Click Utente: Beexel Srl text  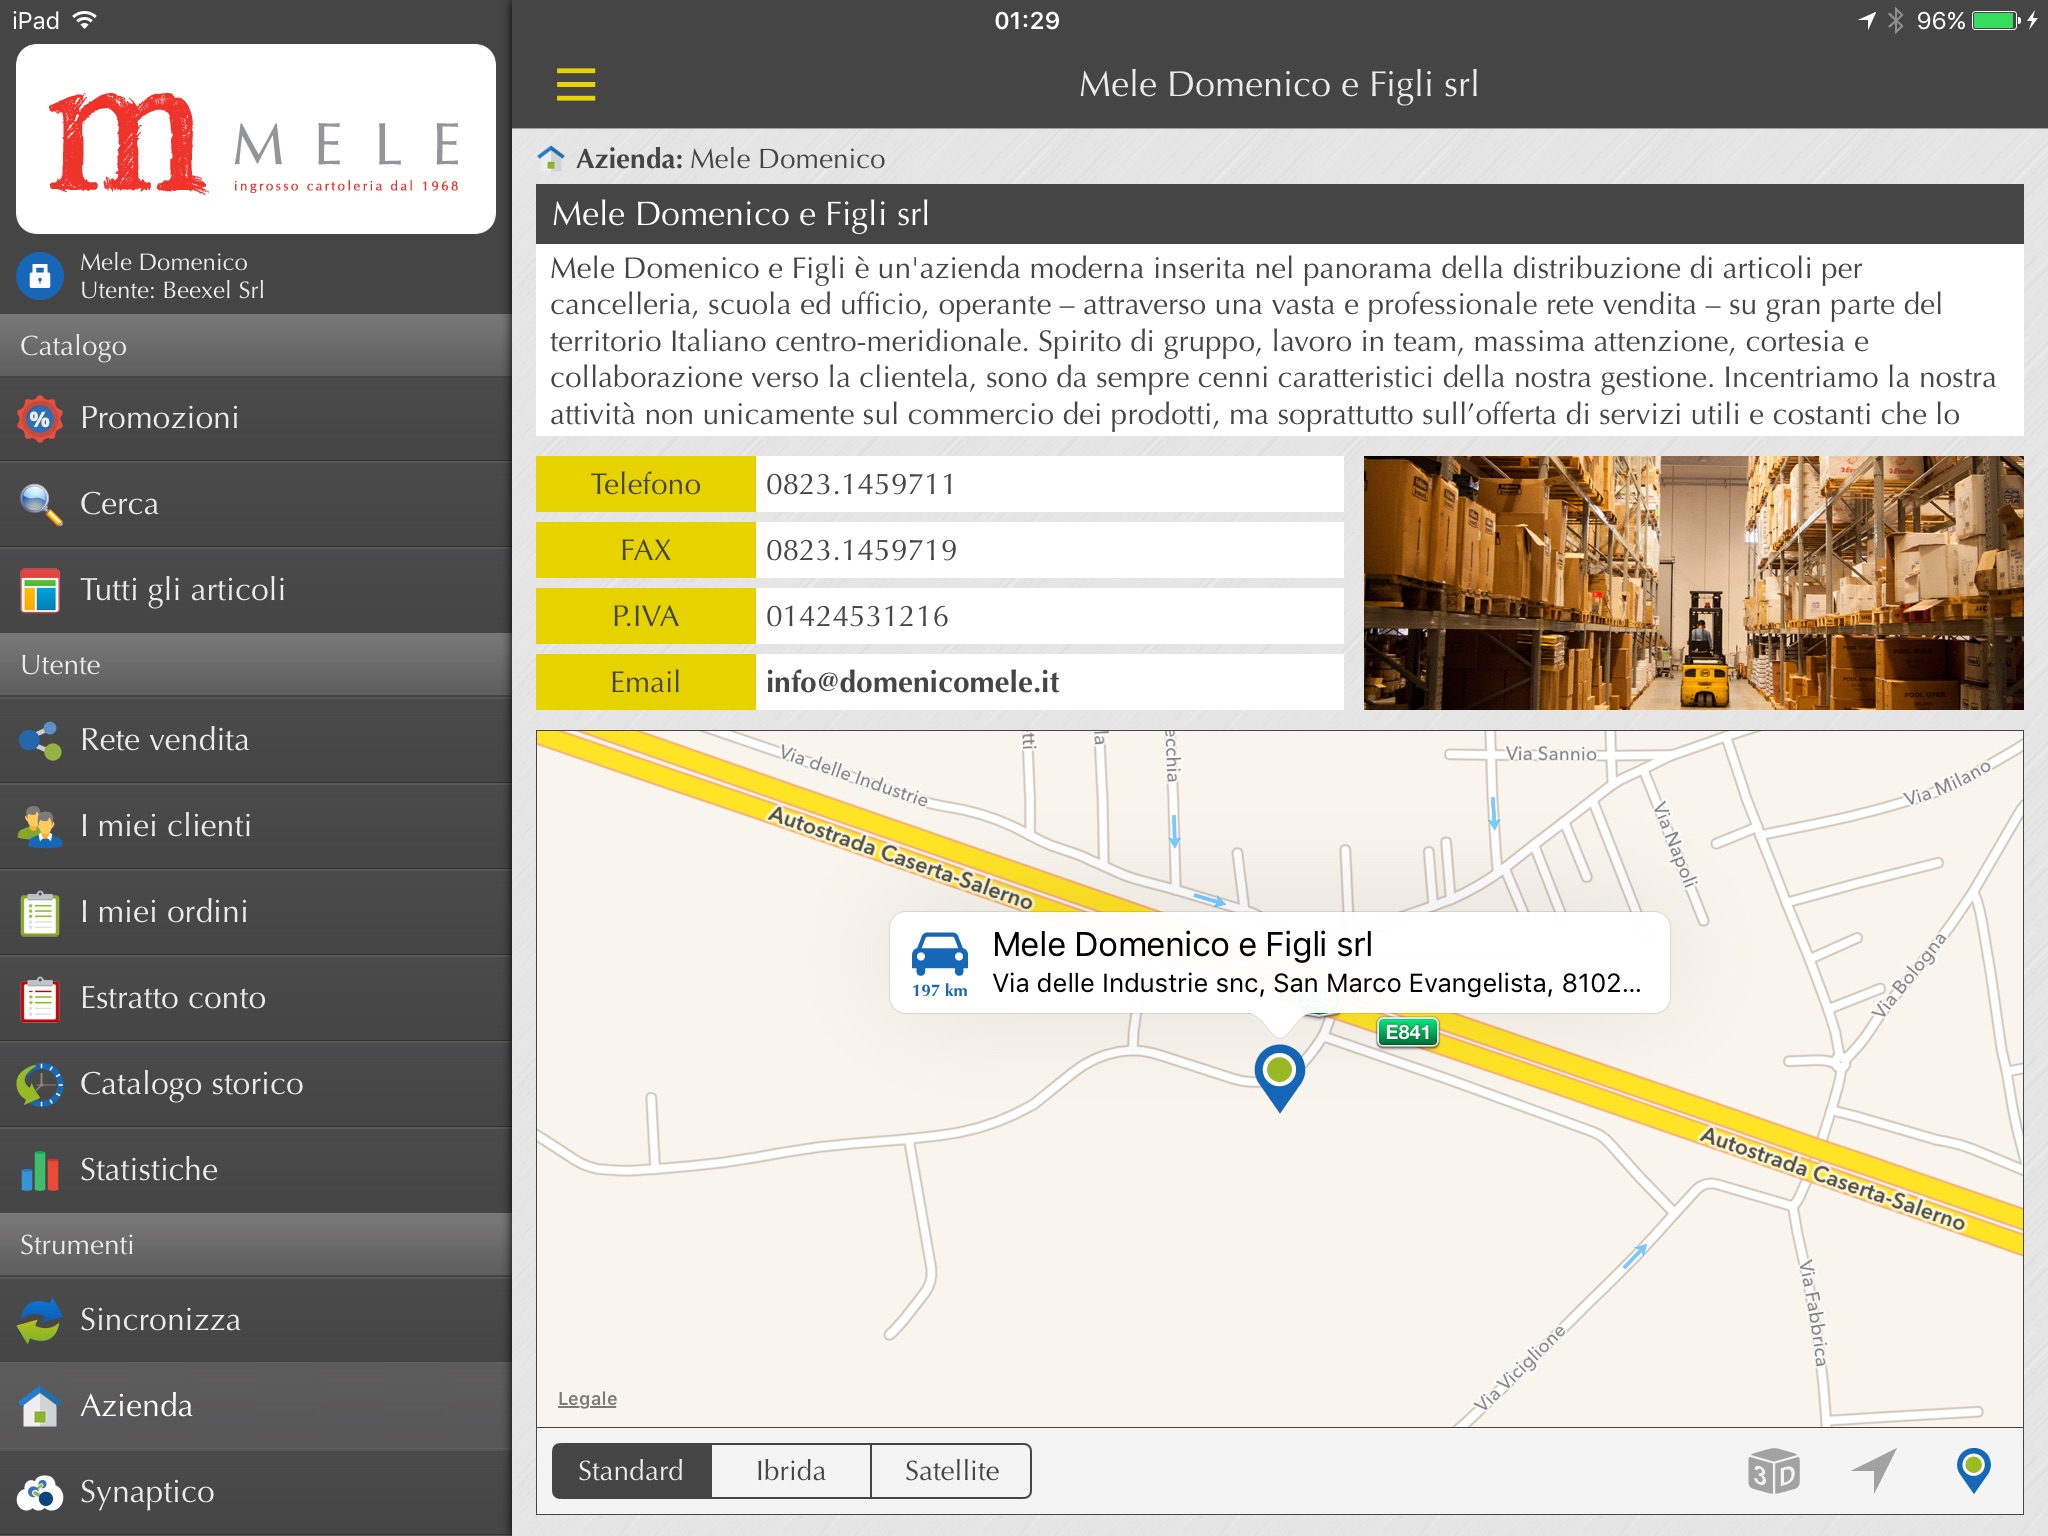pyautogui.click(x=172, y=290)
